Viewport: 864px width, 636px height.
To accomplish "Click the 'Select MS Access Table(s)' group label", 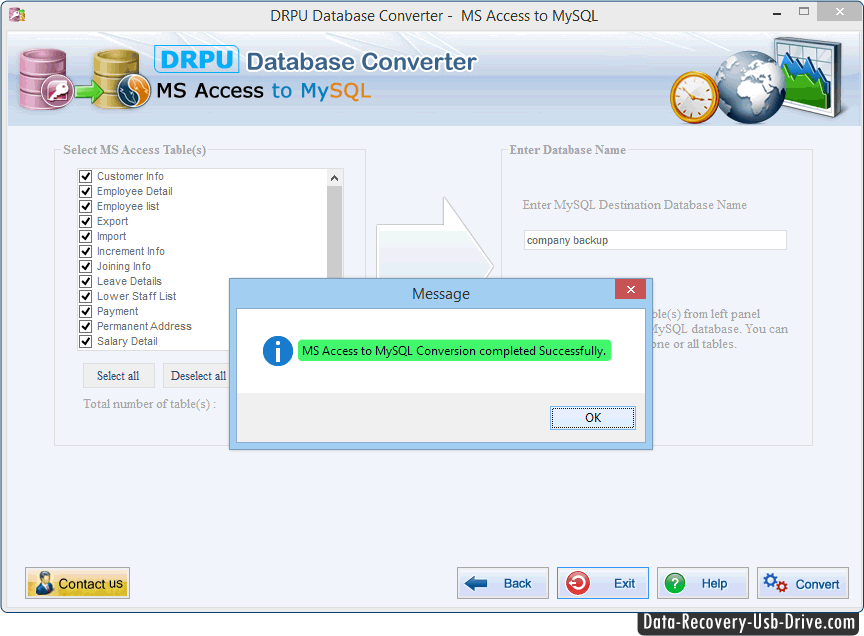I will point(134,150).
